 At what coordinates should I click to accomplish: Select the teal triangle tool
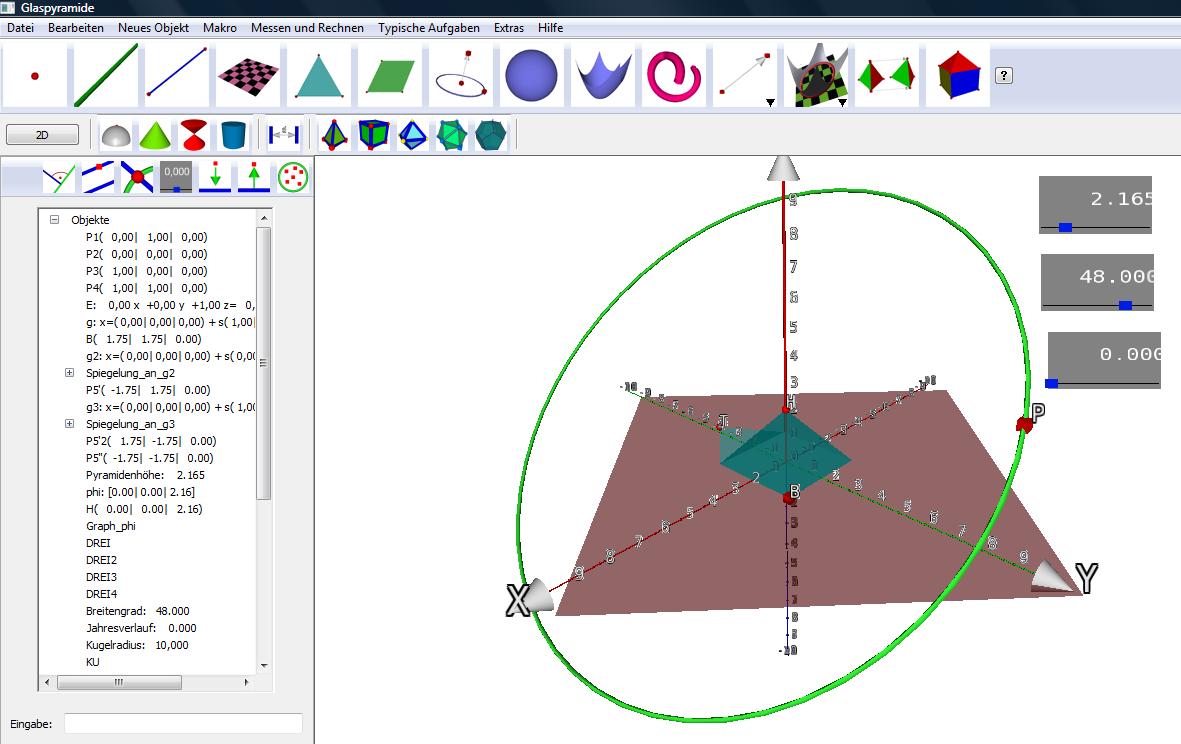coord(320,76)
